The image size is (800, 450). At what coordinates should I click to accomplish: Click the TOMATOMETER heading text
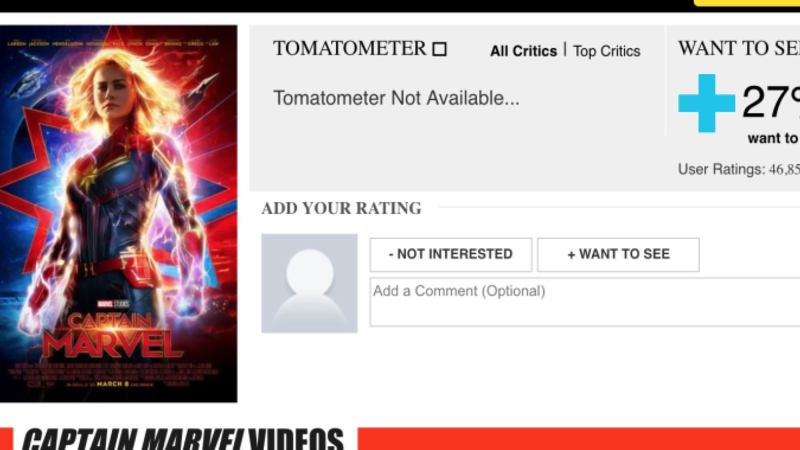349,48
